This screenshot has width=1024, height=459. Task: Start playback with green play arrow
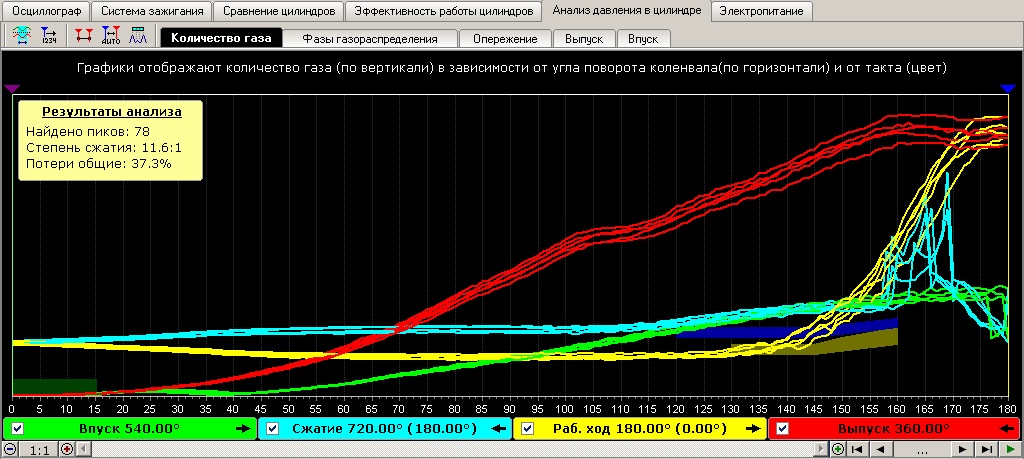click(x=1010, y=449)
